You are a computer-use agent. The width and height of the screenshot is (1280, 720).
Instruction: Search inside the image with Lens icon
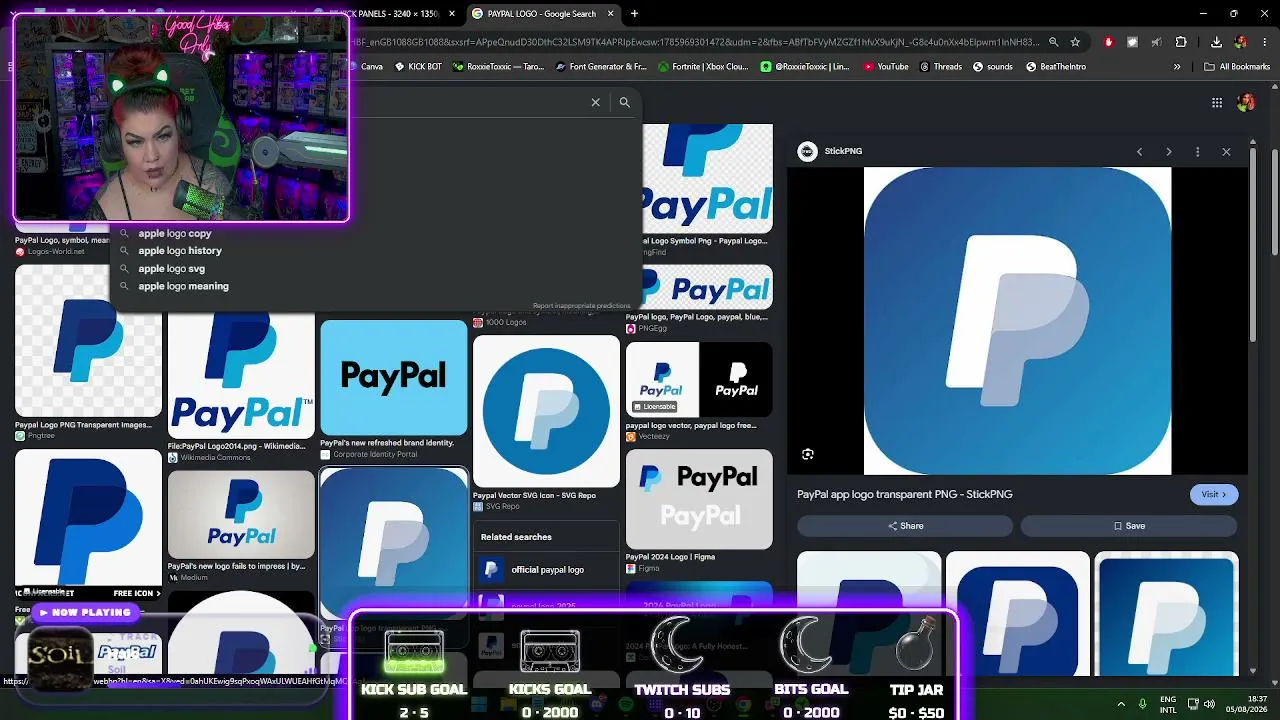[808, 454]
